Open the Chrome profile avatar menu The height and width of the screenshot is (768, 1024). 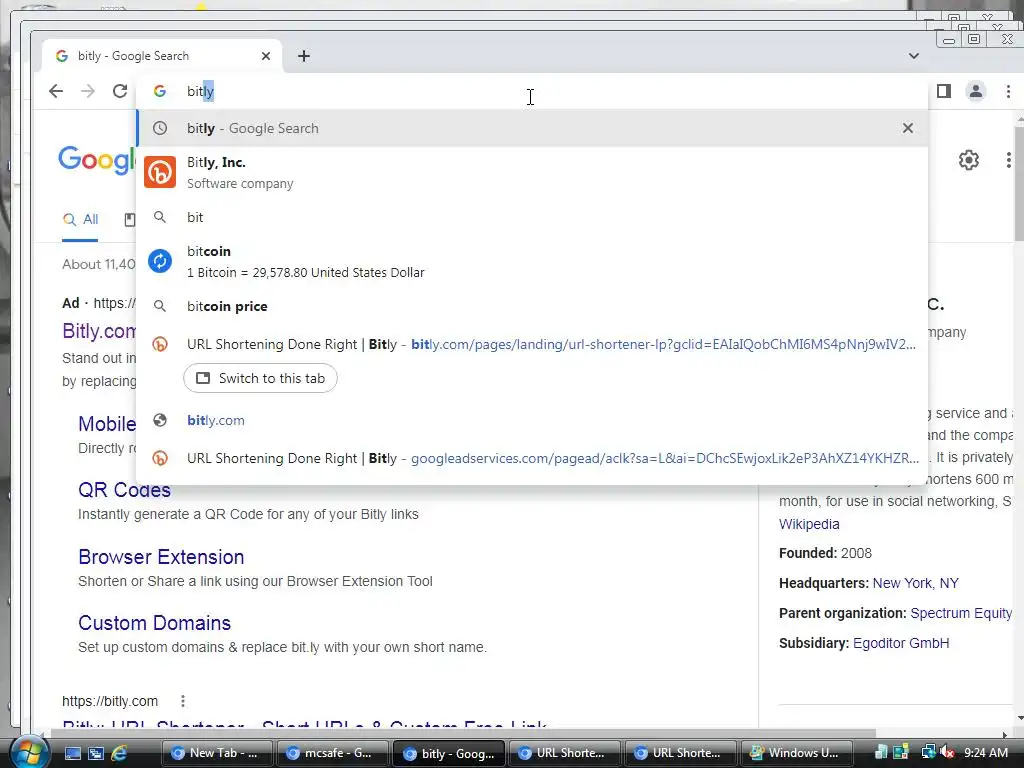[x=976, y=91]
